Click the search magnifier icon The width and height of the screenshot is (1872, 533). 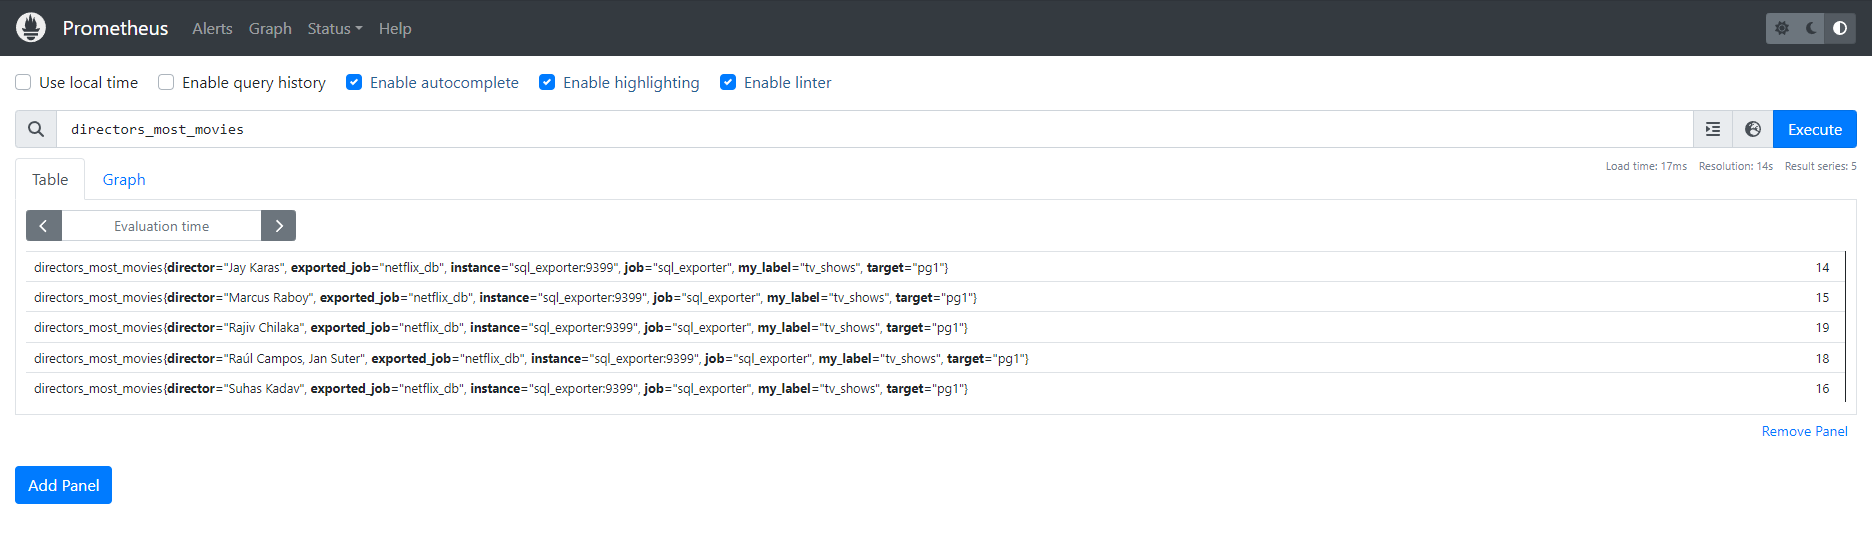(x=36, y=129)
